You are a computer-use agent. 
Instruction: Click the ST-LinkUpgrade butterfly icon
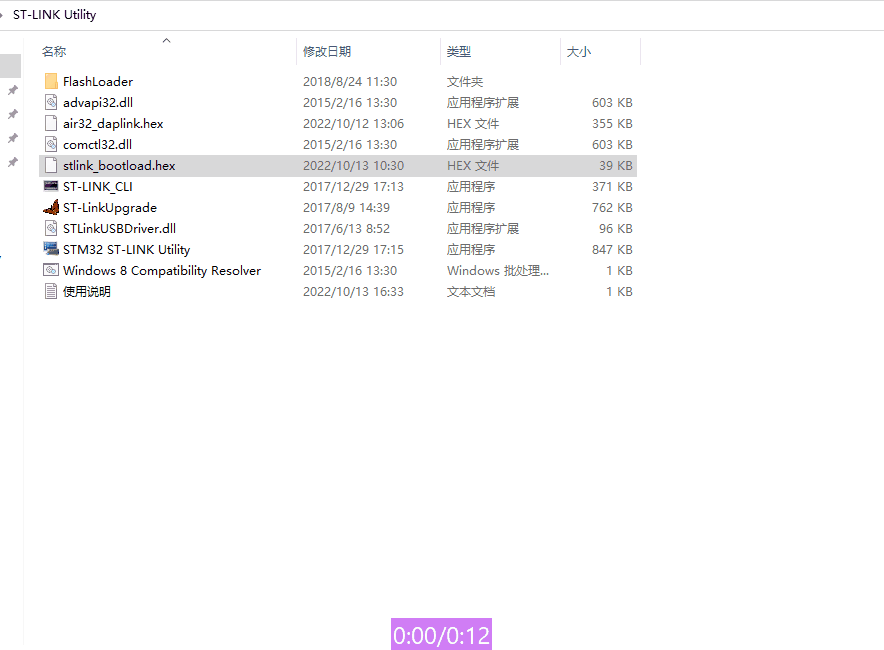(x=51, y=207)
